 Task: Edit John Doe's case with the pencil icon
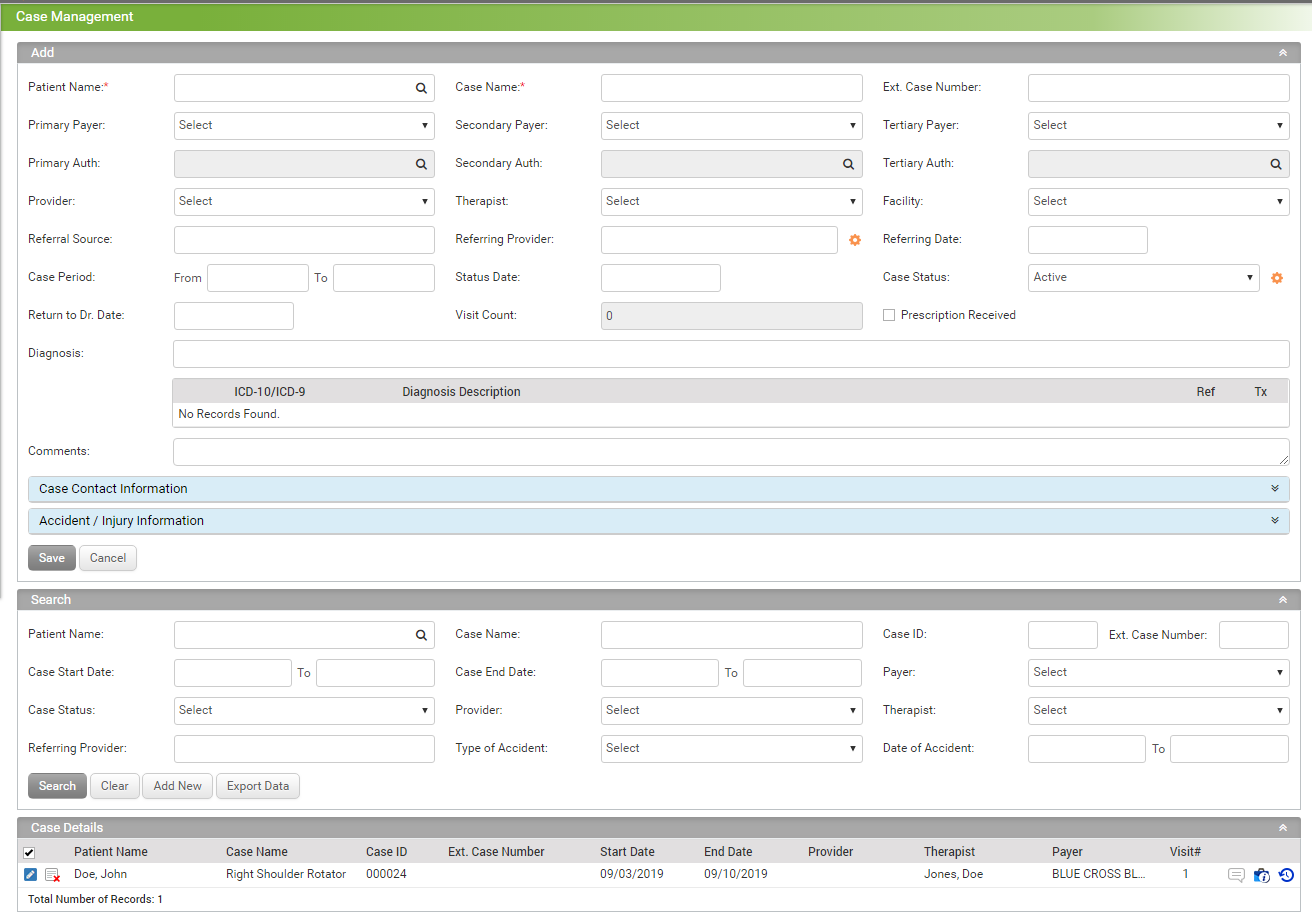pos(30,874)
